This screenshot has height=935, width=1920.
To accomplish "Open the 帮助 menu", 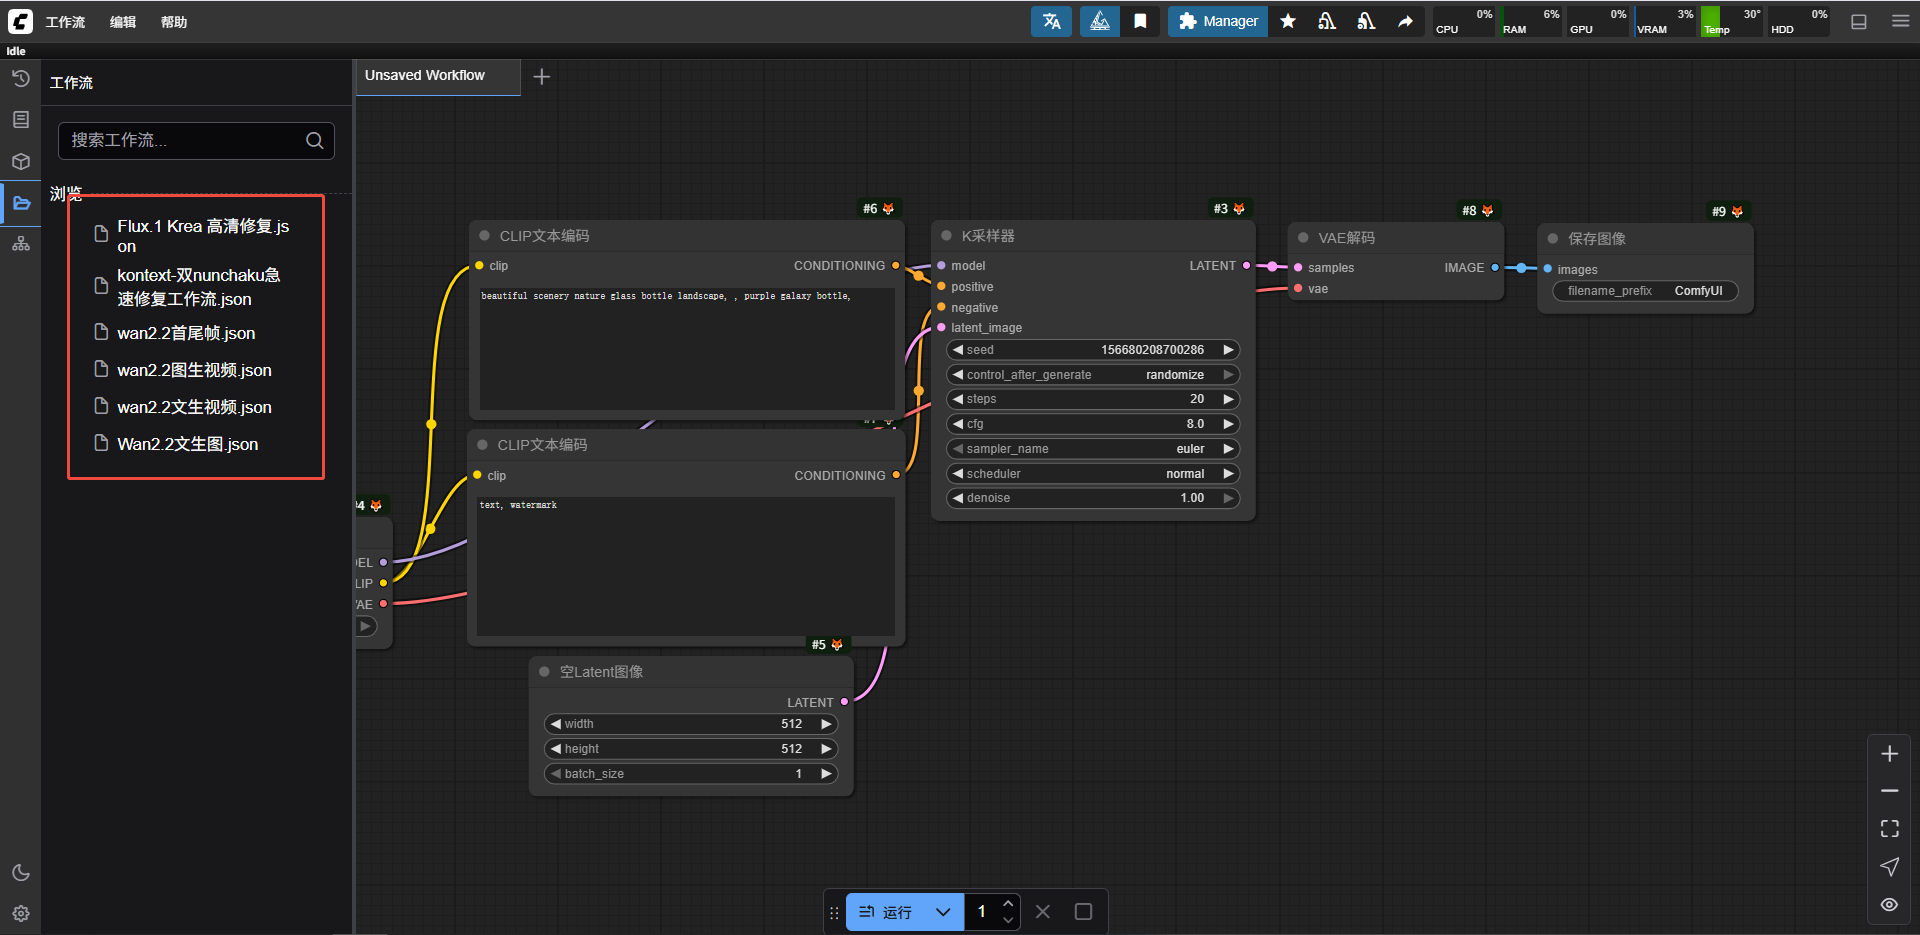I will click(174, 22).
